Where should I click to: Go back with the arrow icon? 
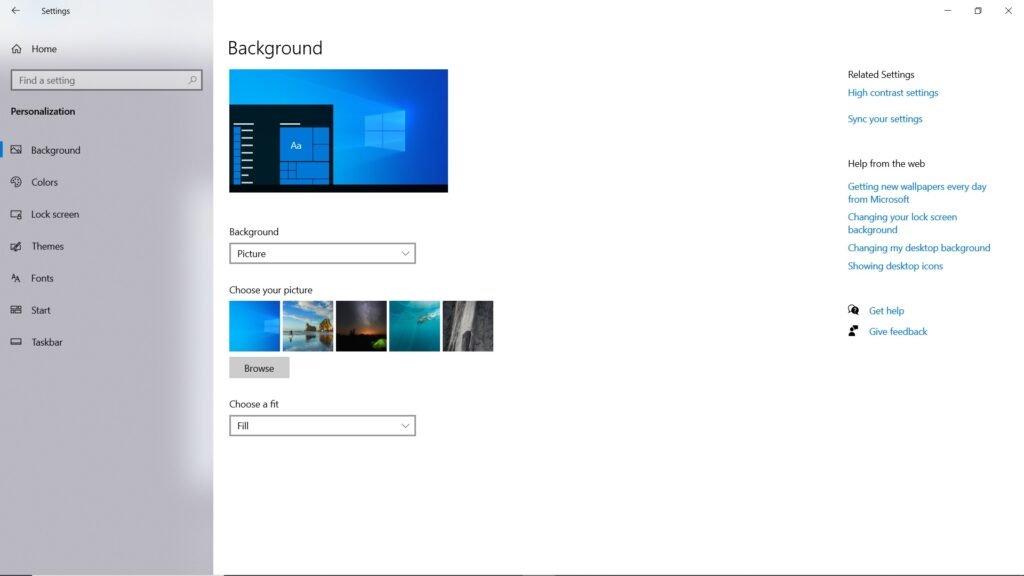pyautogui.click(x=16, y=10)
